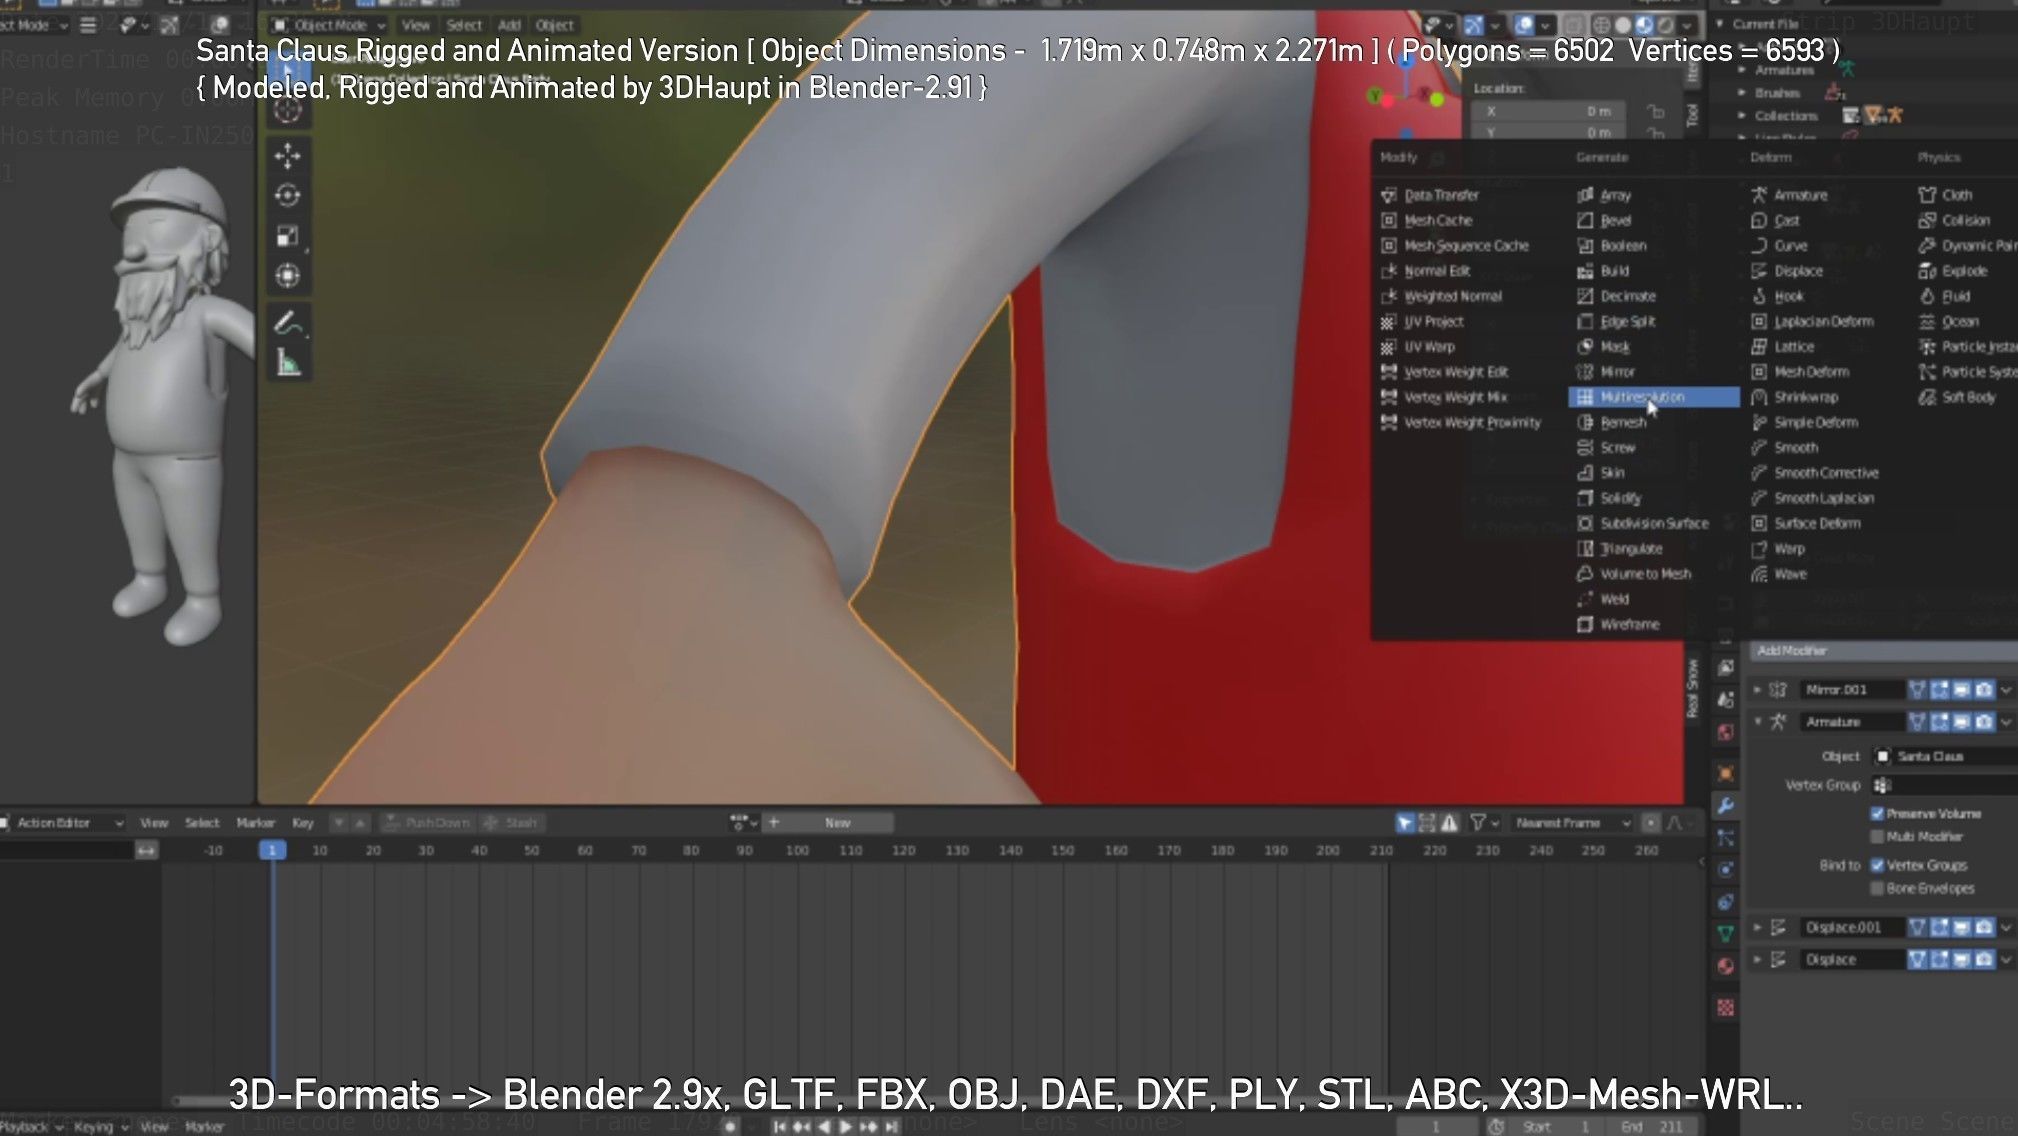This screenshot has height=1136, width=2018.
Task: Open the View Layer properties tab
Action: point(1726,667)
